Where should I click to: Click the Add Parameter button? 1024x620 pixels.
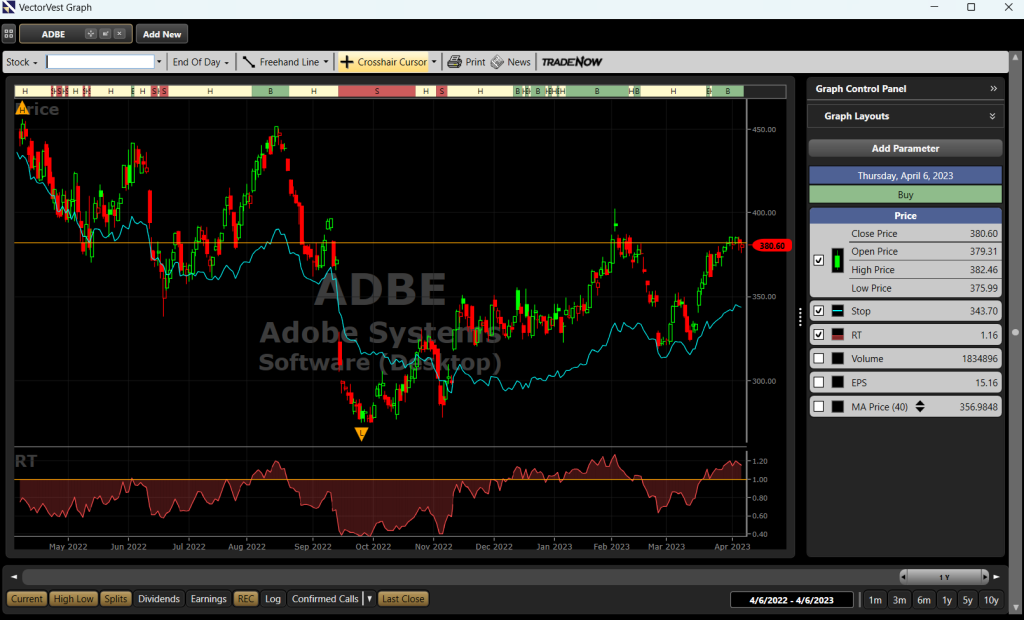(x=905, y=148)
